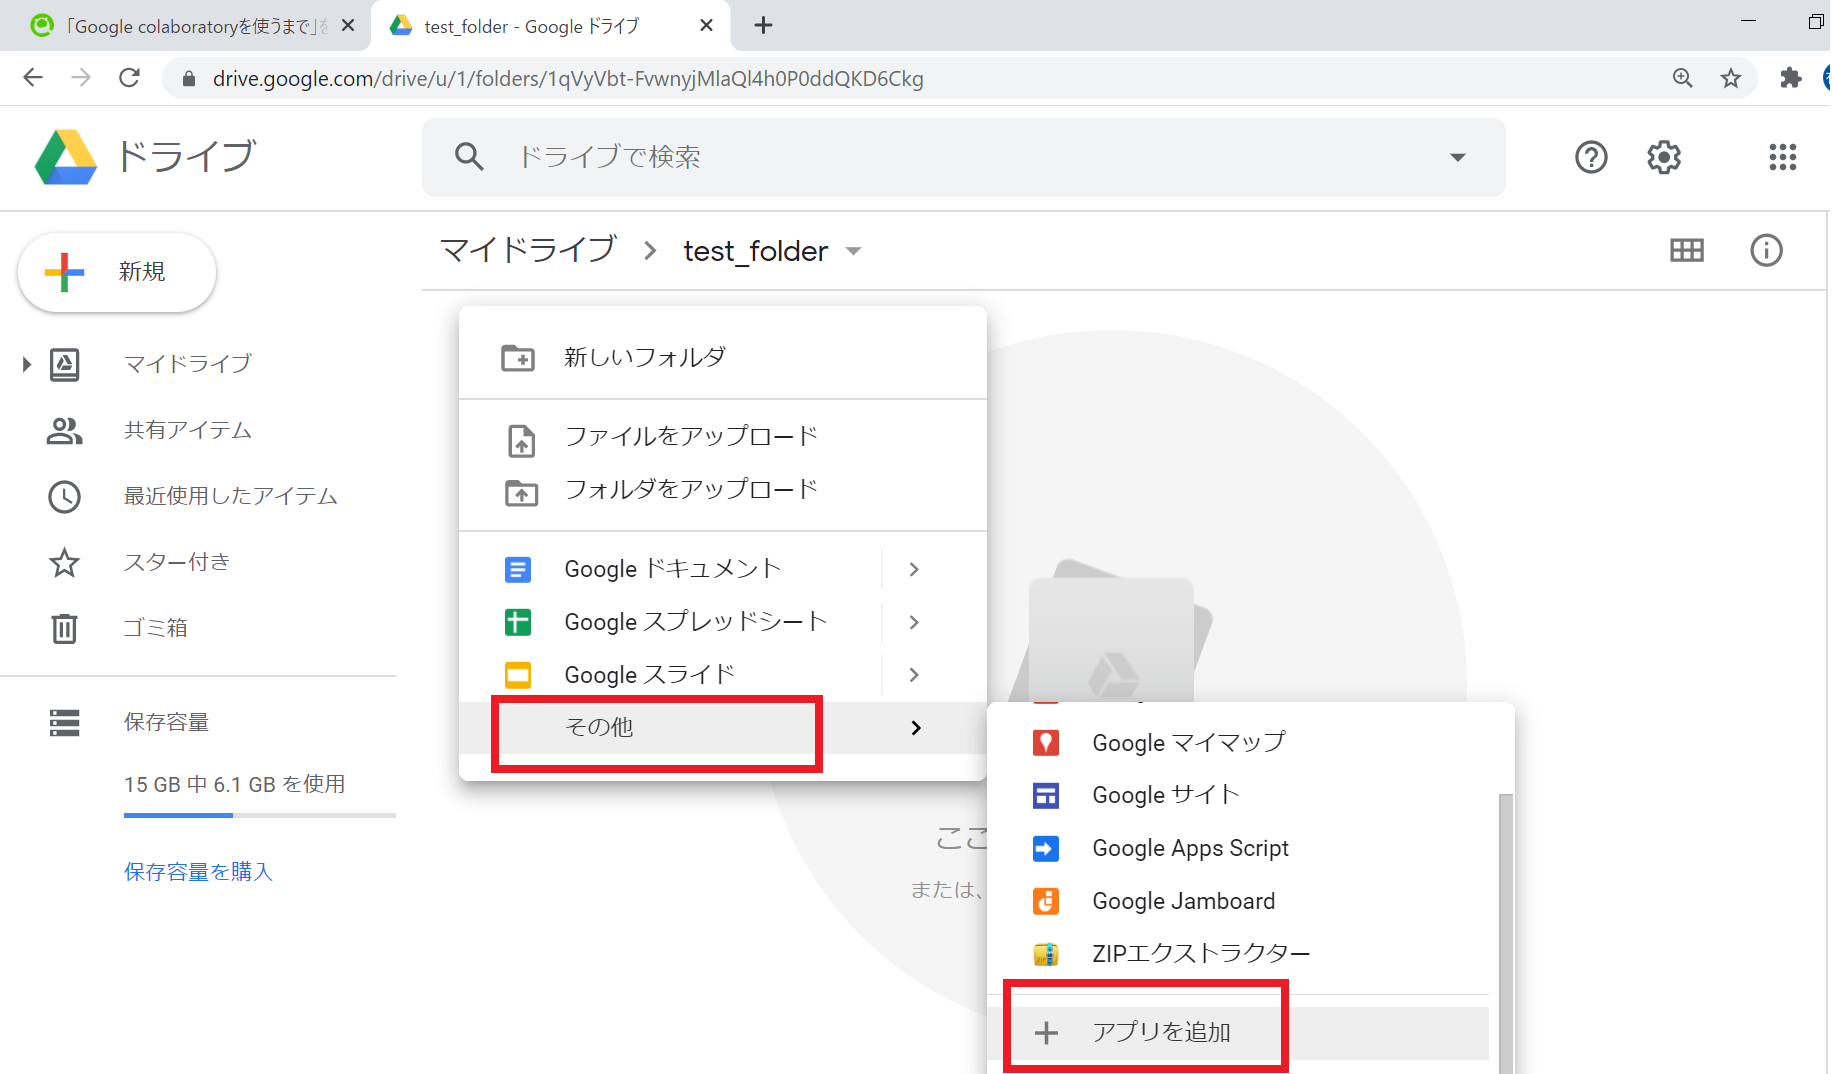Expand the その他 submenu arrow
The image size is (1832, 1074).
pyautogui.click(x=916, y=728)
